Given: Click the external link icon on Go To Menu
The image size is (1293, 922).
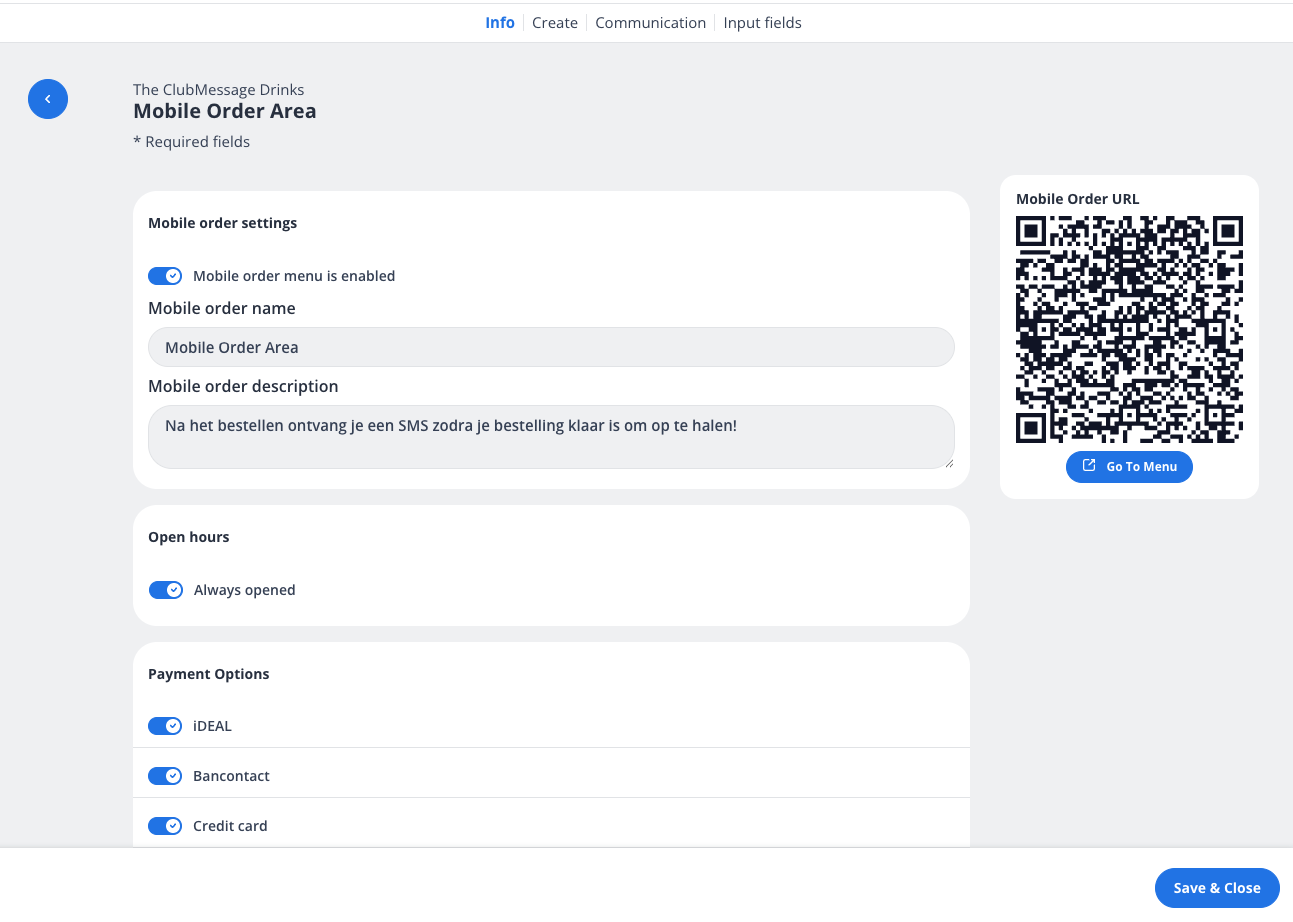Looking at the screenshot, I should click(x=1089, y=466).
